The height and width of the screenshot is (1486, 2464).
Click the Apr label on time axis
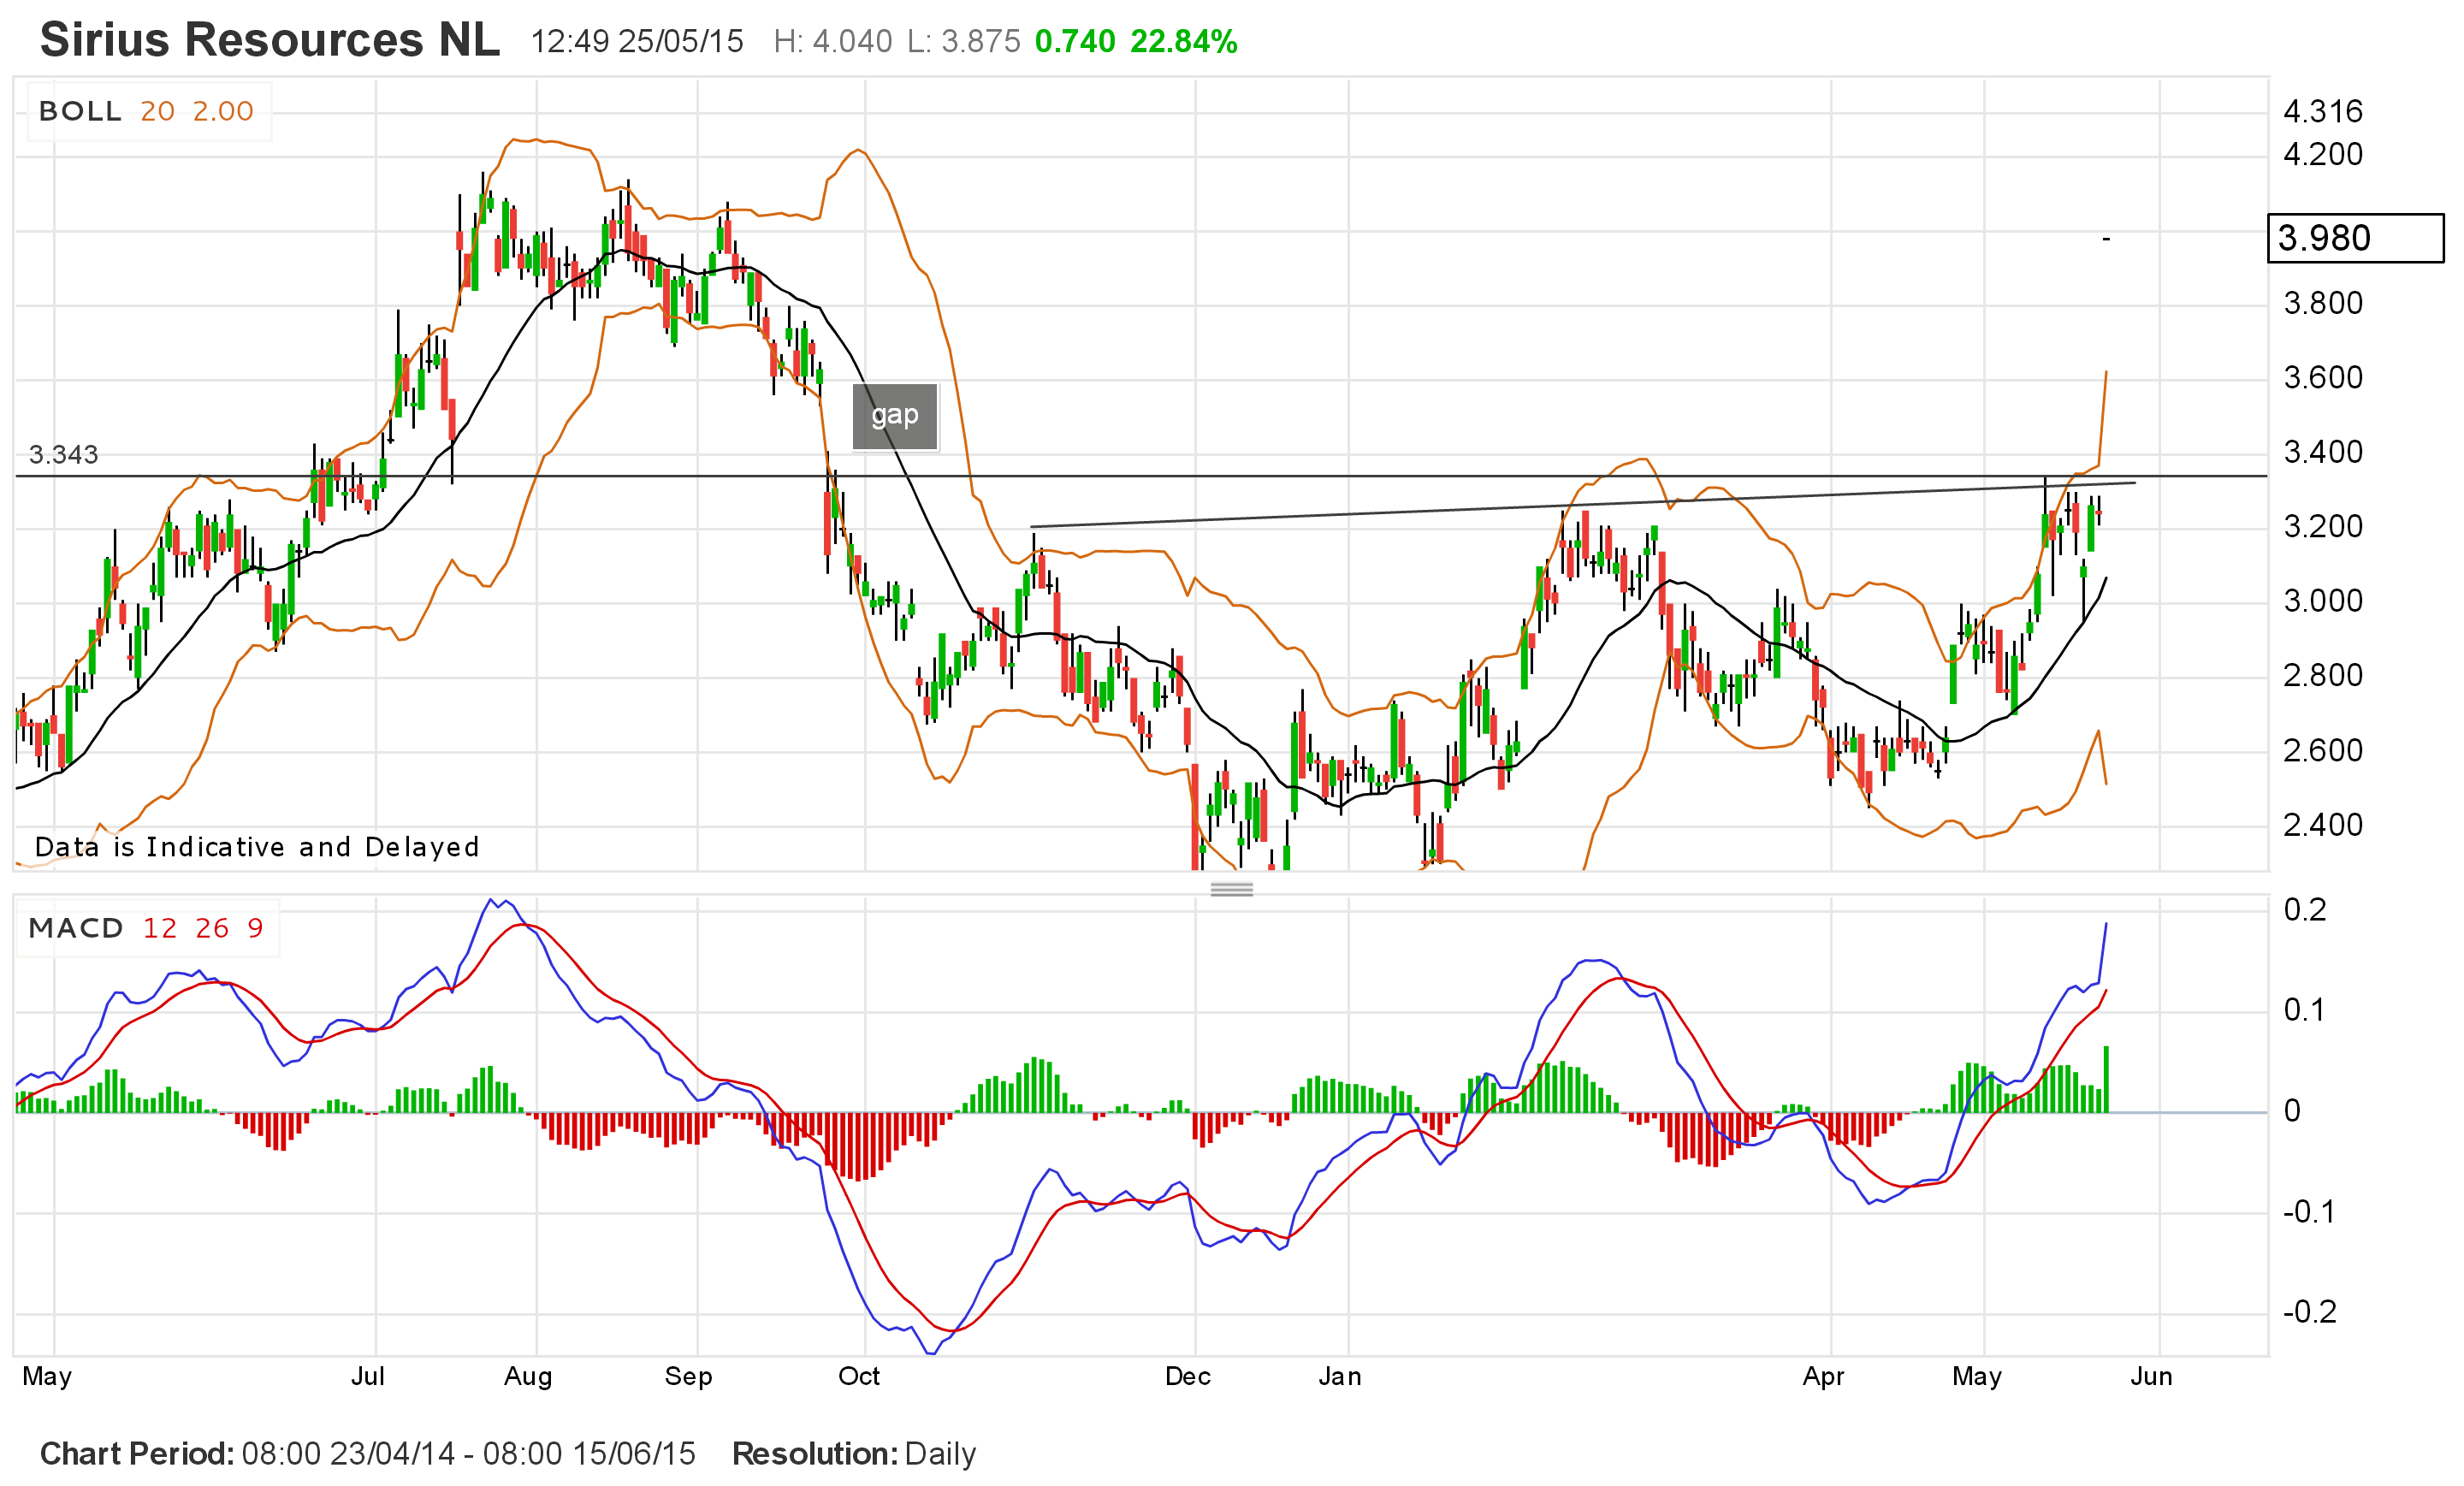(1823, 1377)
